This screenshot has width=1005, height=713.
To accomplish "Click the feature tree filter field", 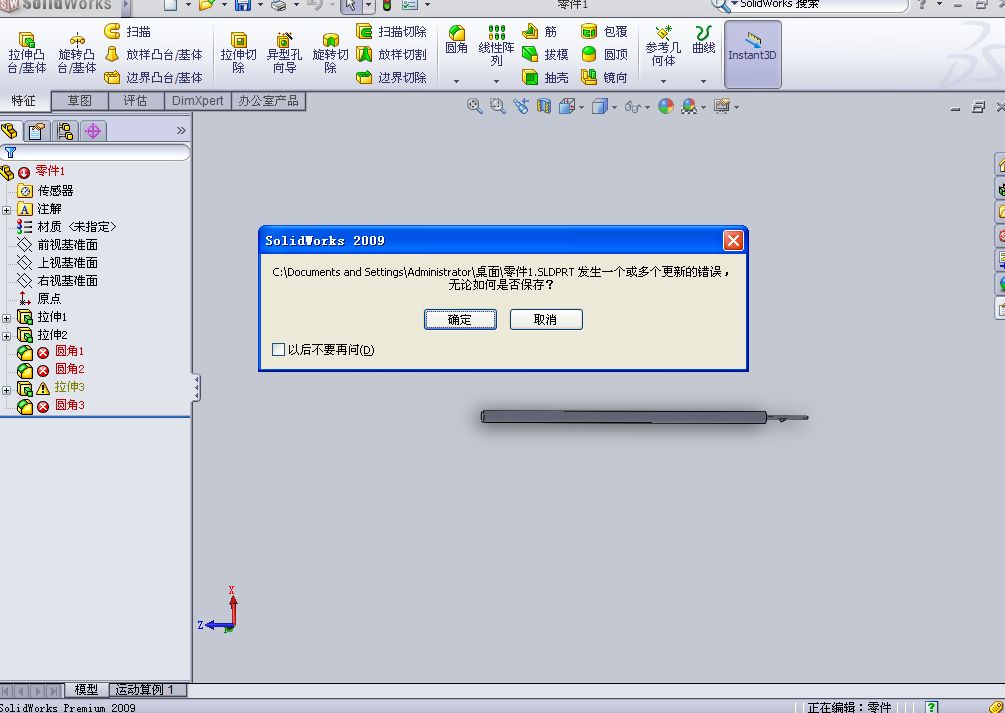I will point(95,152).
